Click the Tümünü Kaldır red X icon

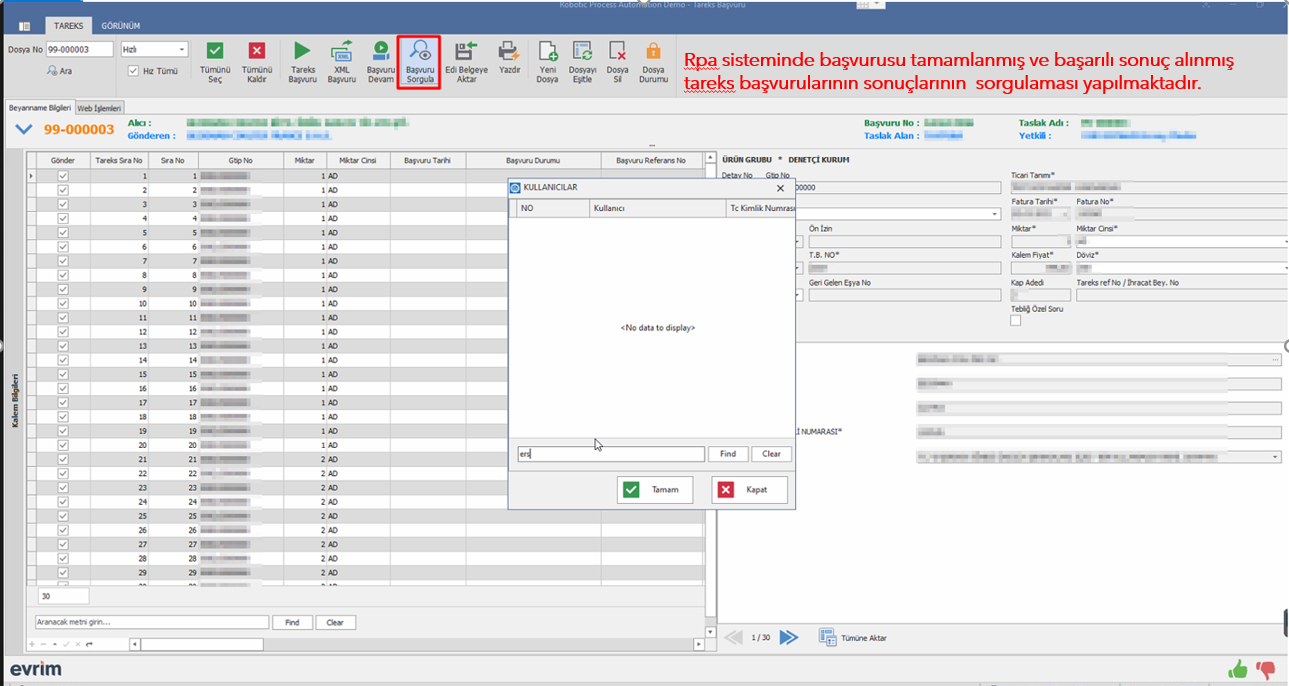(257, 51)
